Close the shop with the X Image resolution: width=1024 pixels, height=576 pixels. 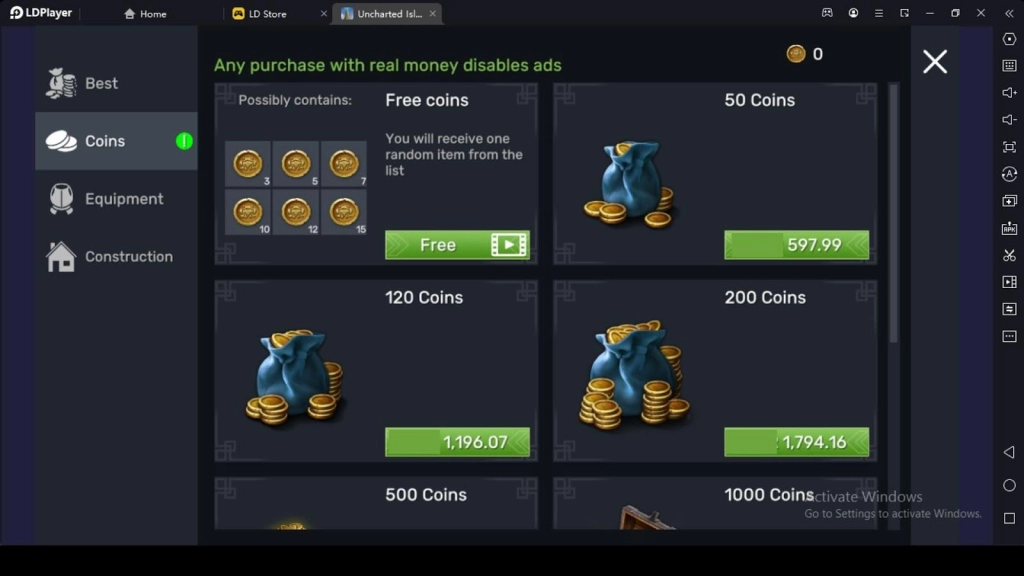(x=935, y=62)
